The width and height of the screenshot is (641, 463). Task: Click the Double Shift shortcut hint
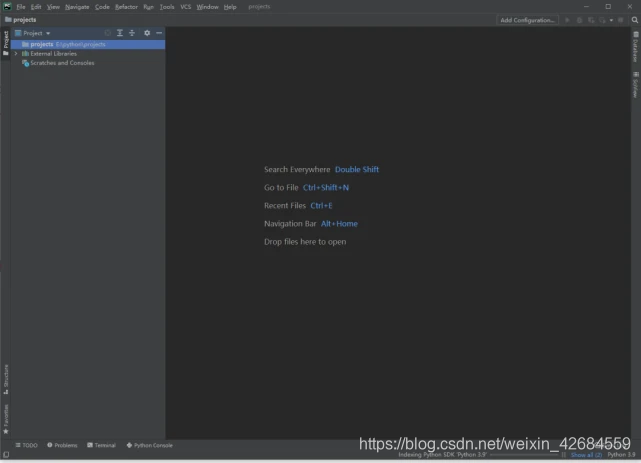356,170
